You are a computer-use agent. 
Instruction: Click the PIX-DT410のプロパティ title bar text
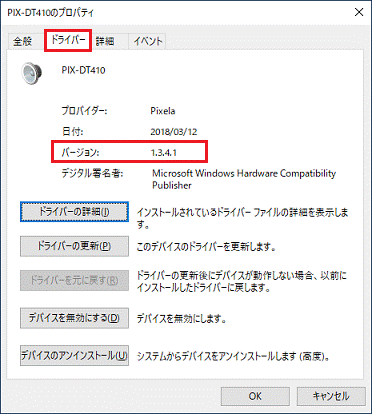click(x=51, y=13)
